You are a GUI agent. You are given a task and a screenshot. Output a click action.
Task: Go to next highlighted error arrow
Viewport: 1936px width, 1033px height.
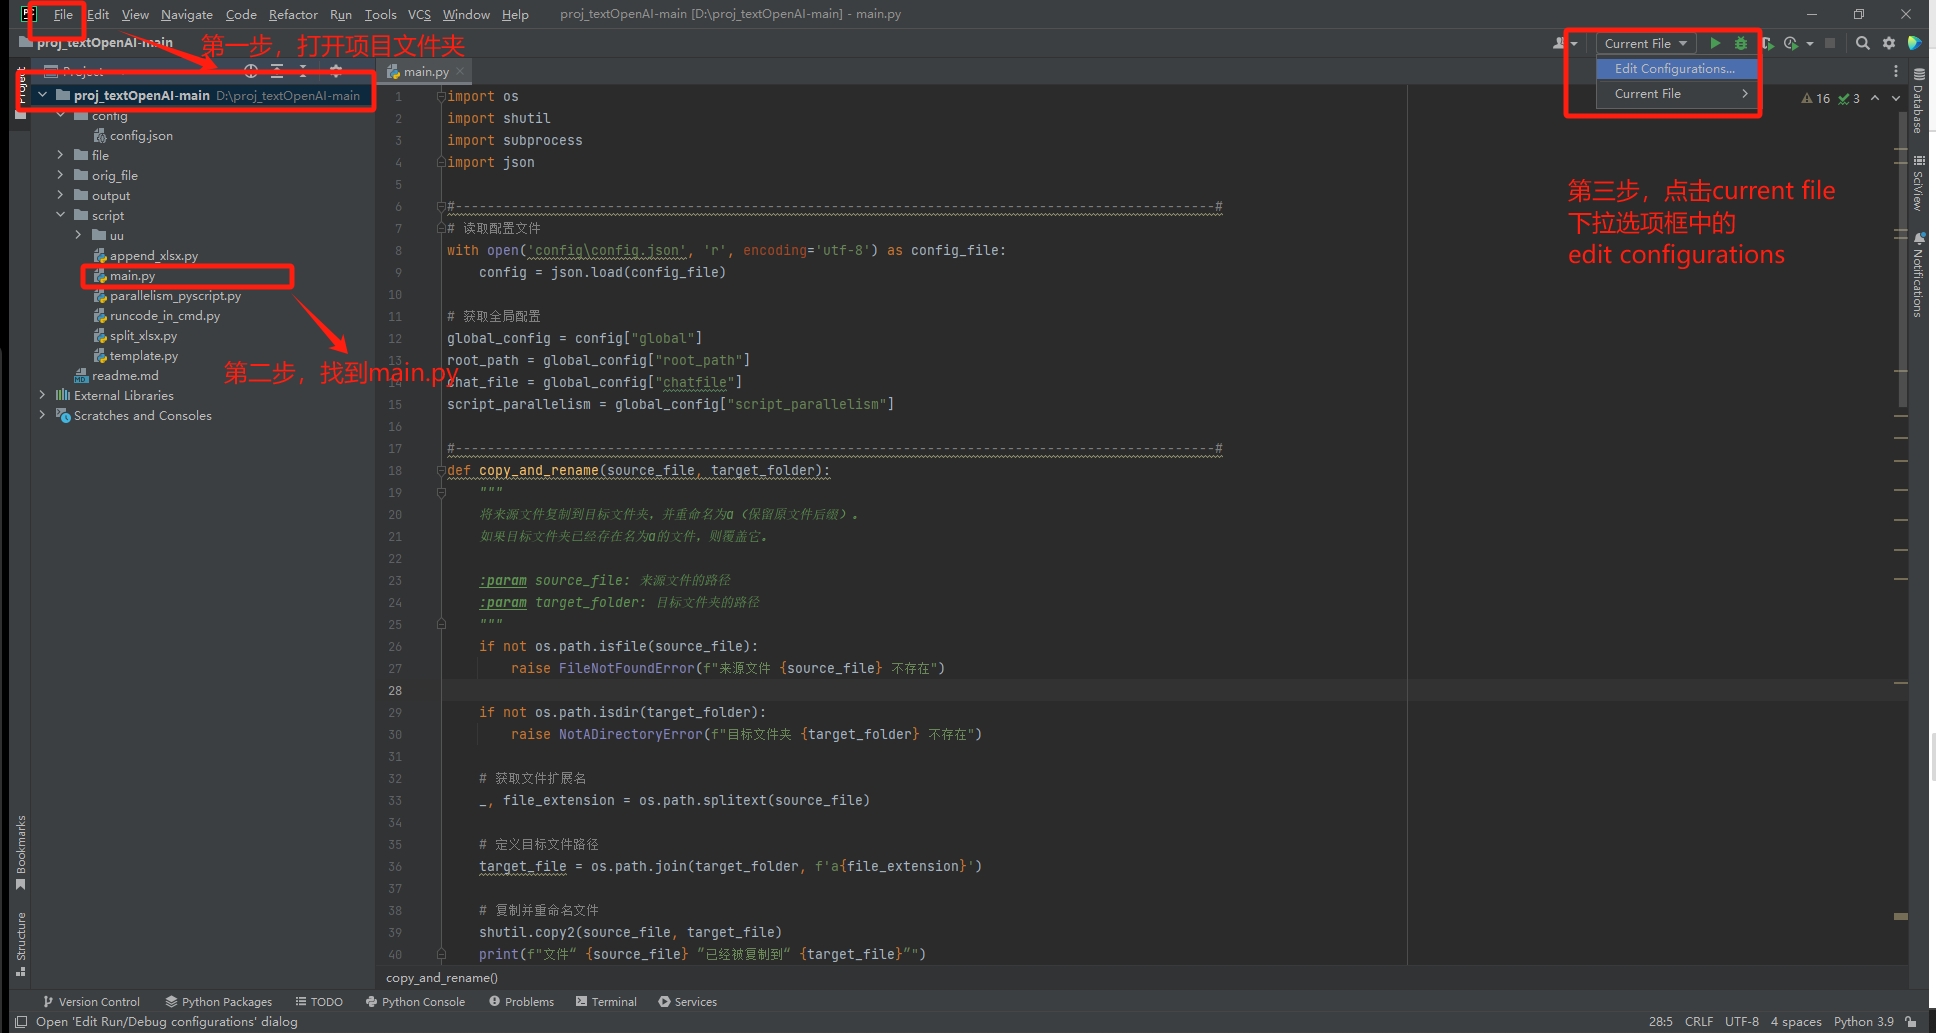(1896, 98)
